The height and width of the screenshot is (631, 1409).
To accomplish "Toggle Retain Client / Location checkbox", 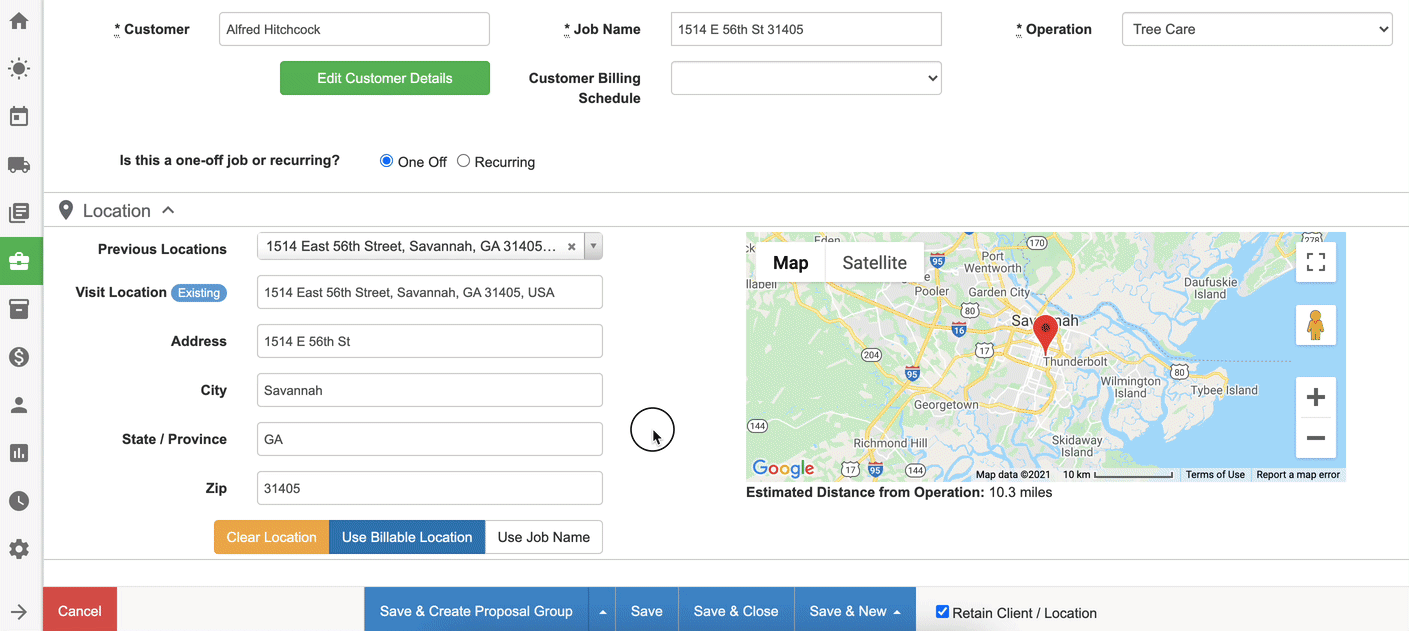I will click(942, 612).
